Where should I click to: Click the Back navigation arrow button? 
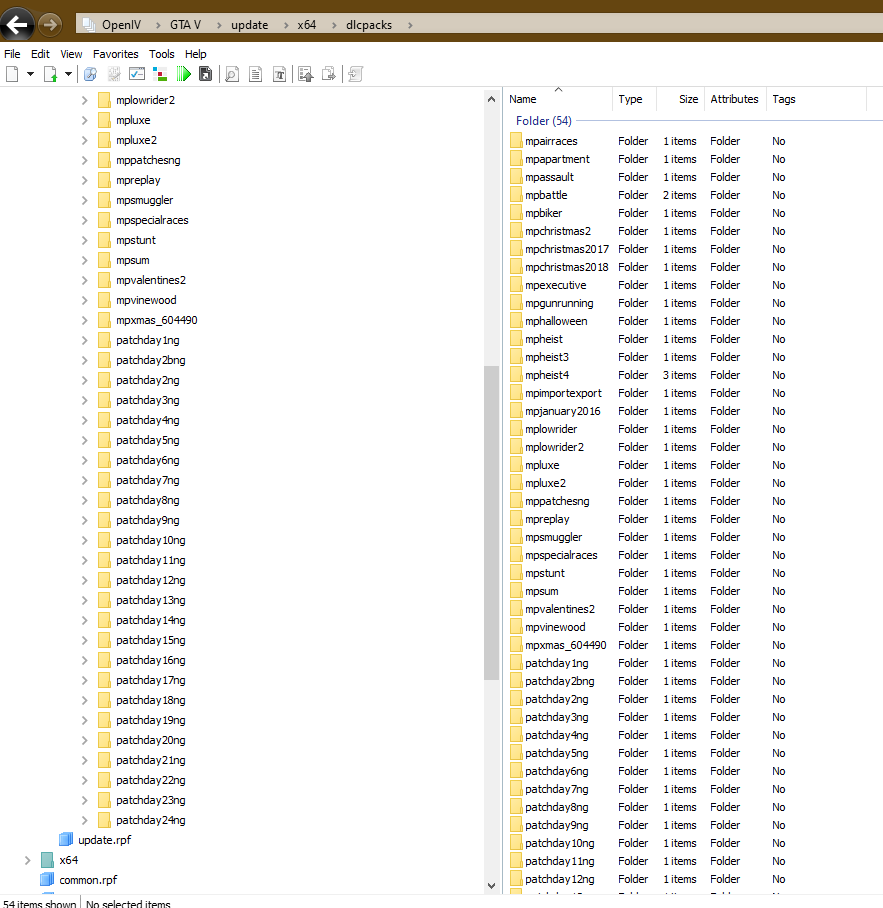click(17, 25)
